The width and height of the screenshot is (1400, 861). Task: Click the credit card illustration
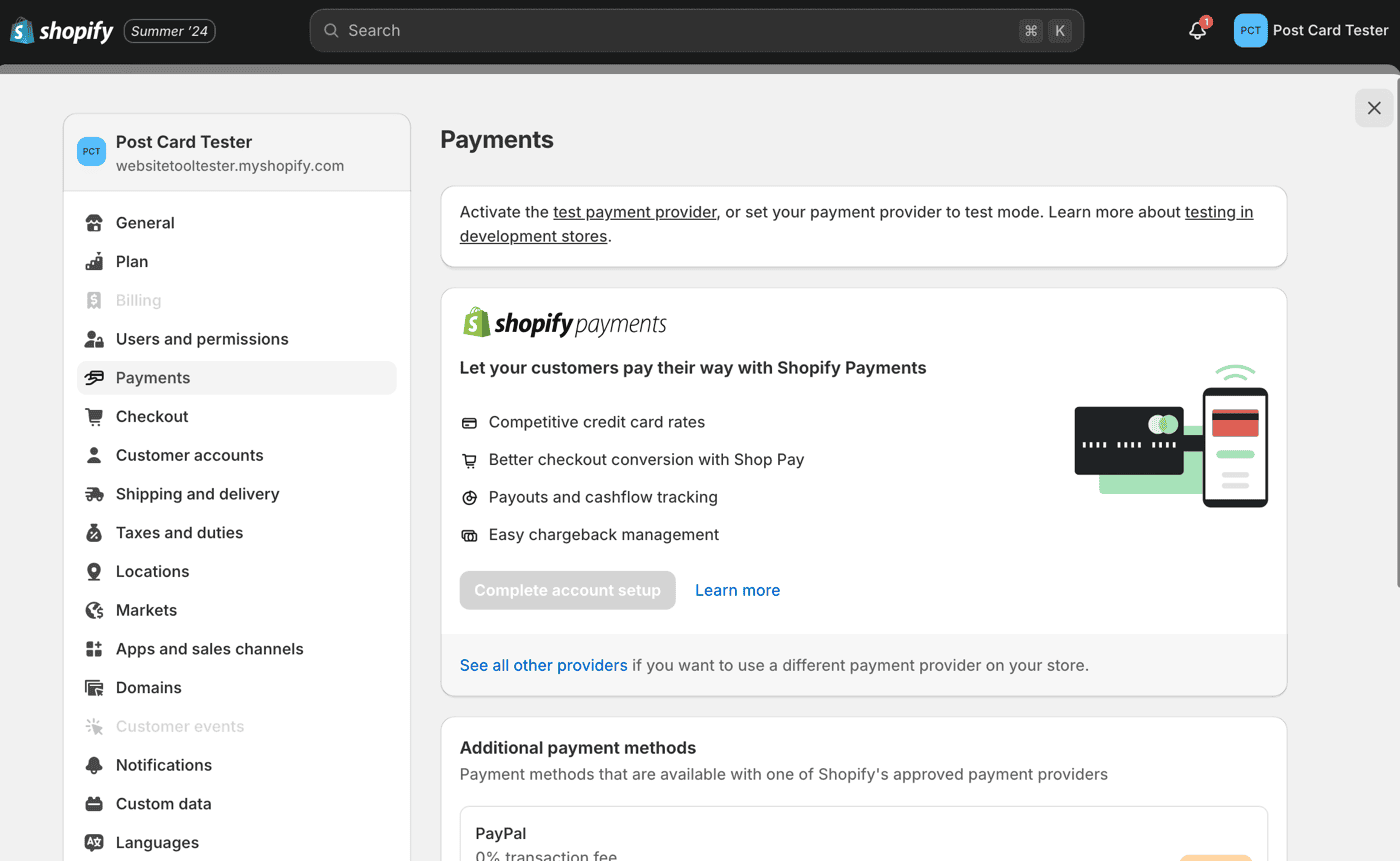point(1129,440)
